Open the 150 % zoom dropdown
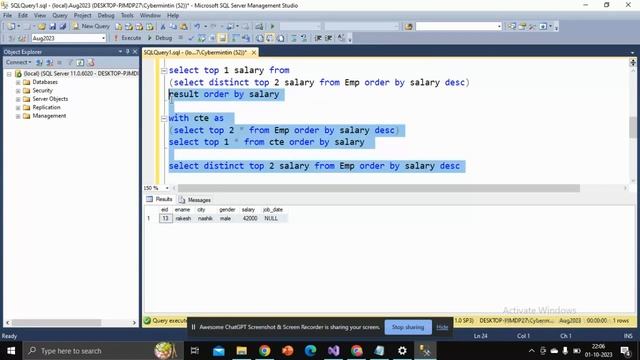The width and height of the screenshot is (640, 360). tap(167, 188)
